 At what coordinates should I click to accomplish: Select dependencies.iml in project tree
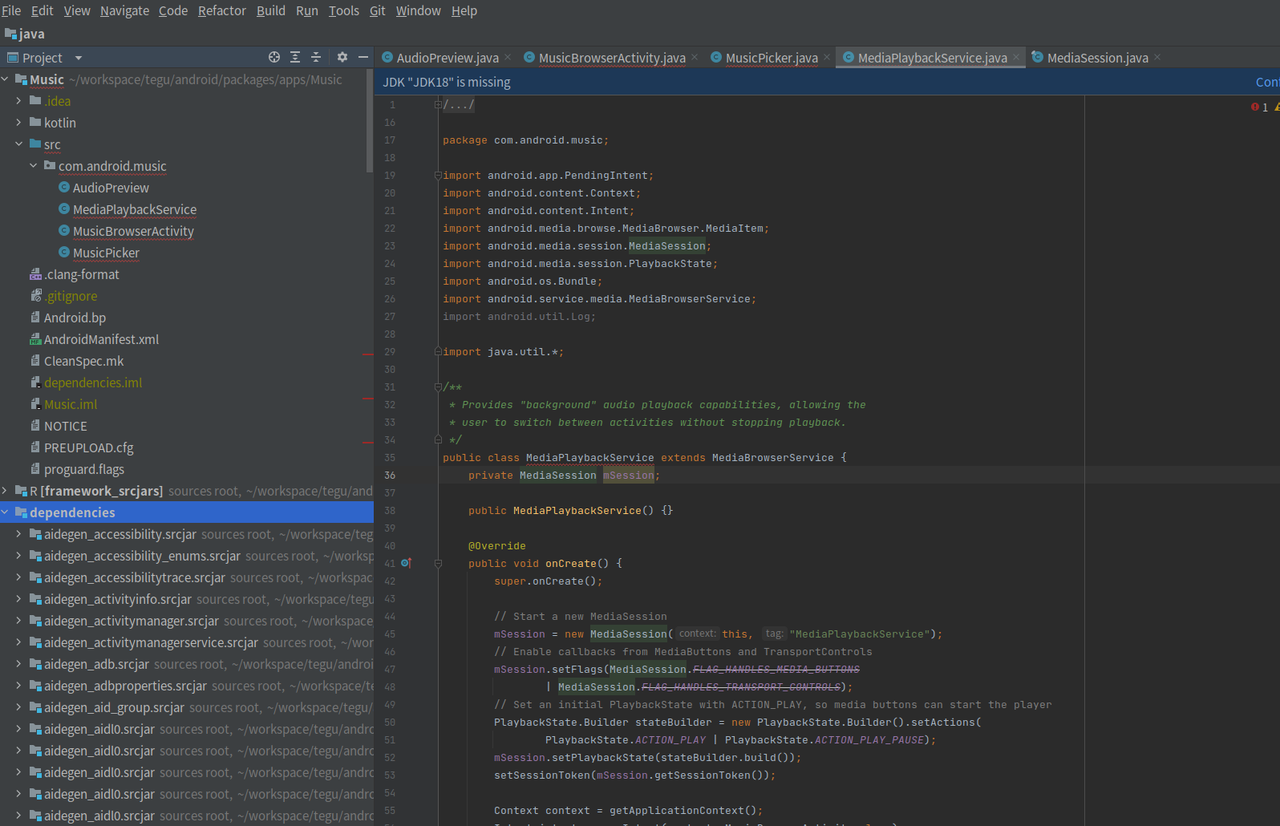coord(93,383)
